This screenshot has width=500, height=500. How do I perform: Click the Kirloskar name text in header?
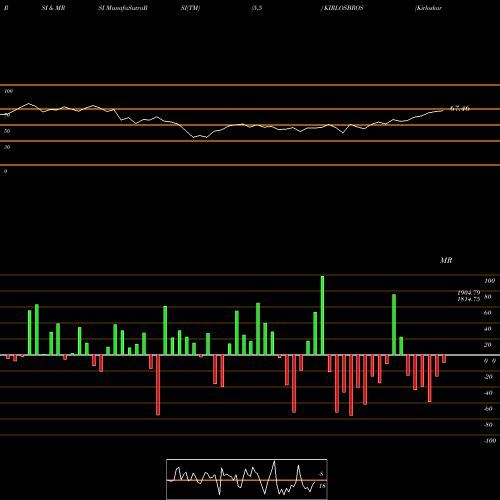tap(428, 8)
